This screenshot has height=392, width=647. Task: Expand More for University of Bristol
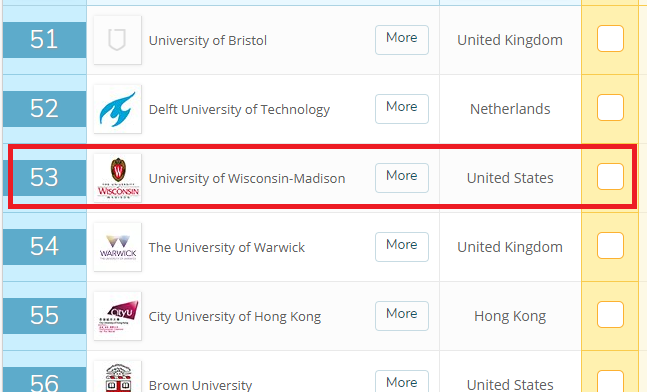[x=402, y=40]
